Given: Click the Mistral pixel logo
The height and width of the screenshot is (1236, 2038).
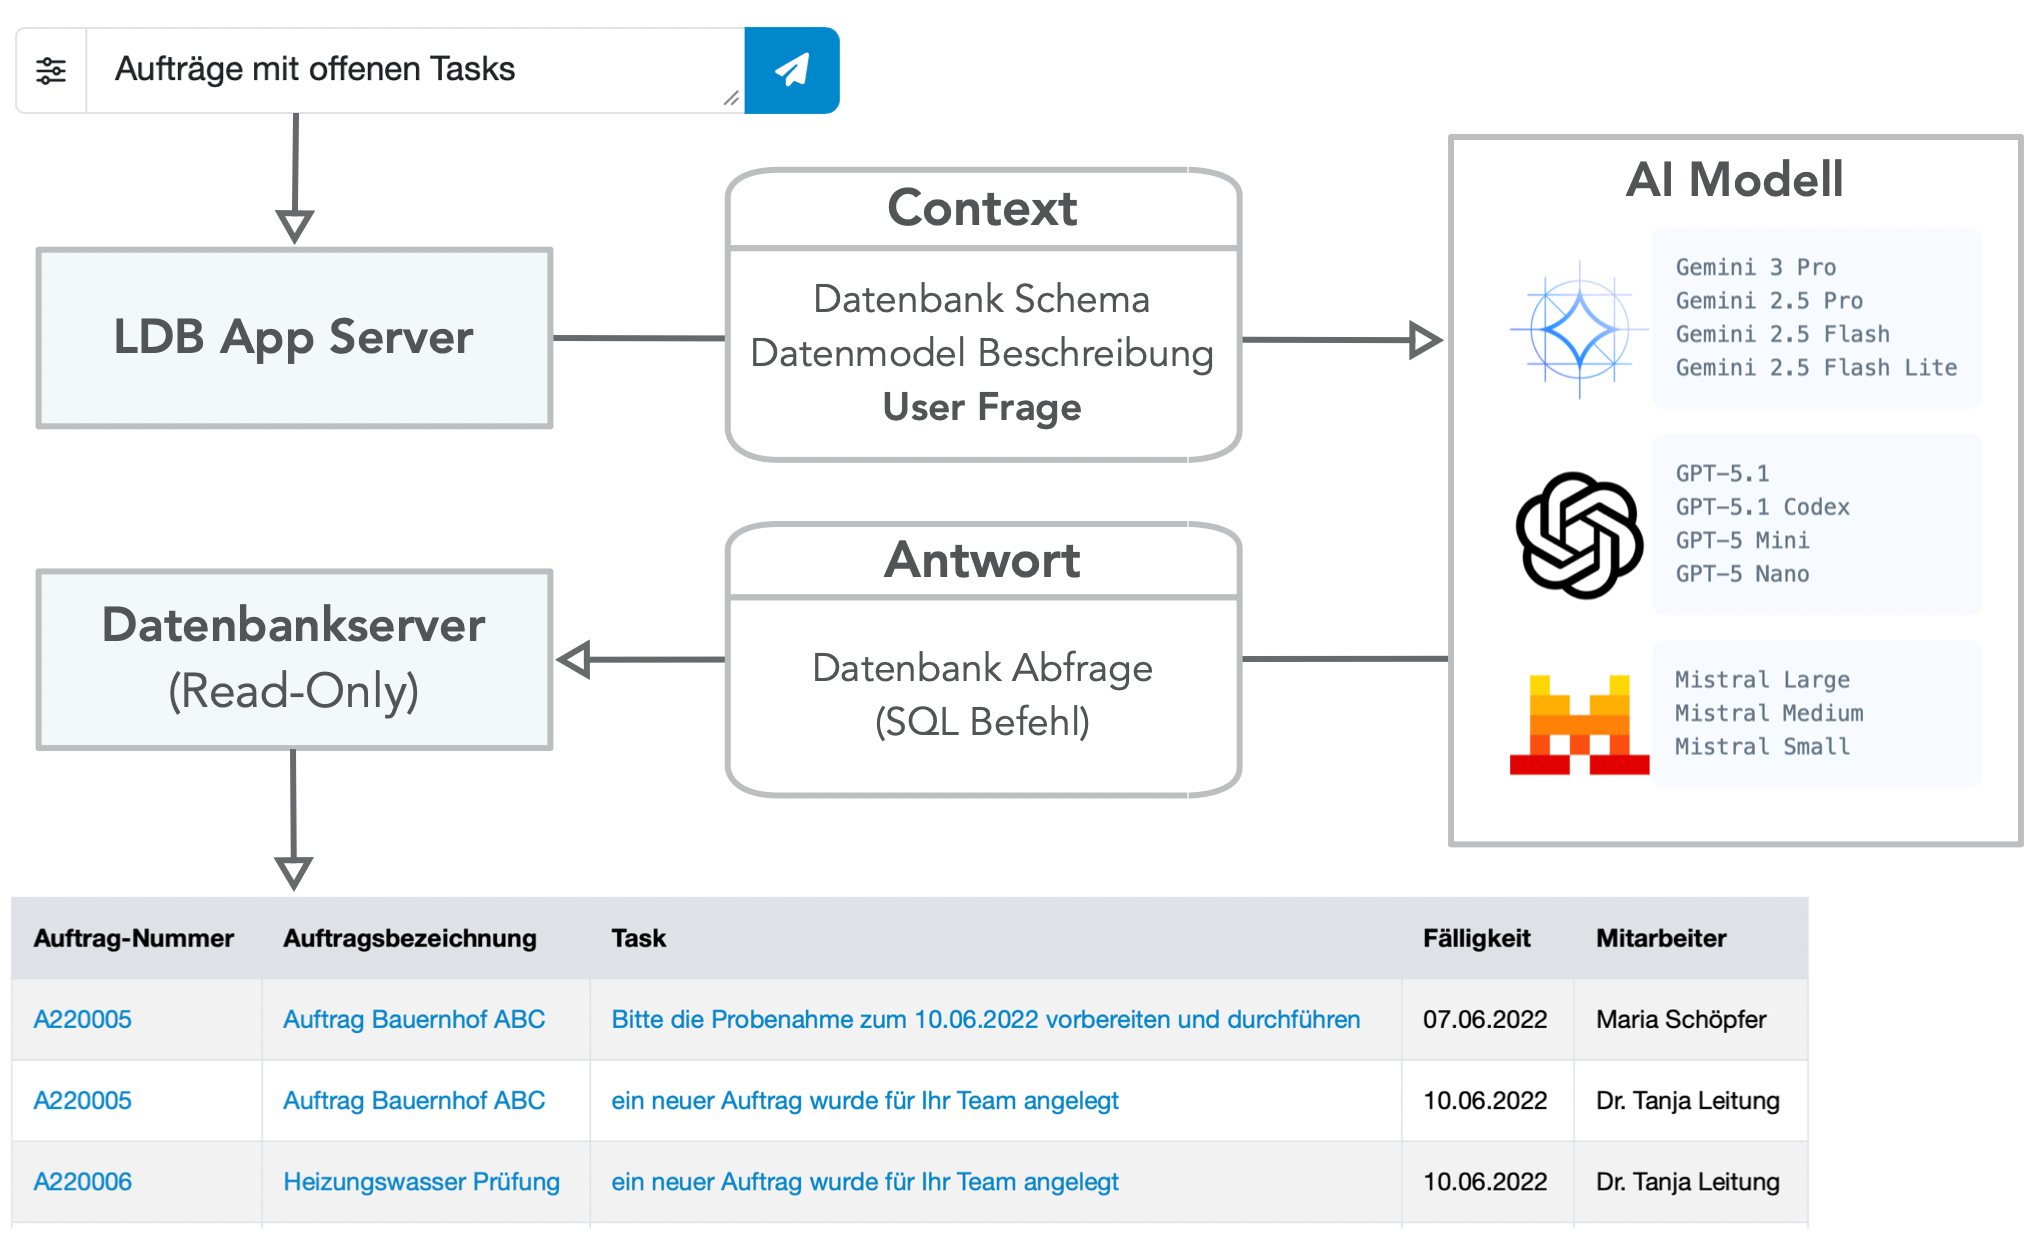Looking at the screenshot, I should tap(1579, 725).
